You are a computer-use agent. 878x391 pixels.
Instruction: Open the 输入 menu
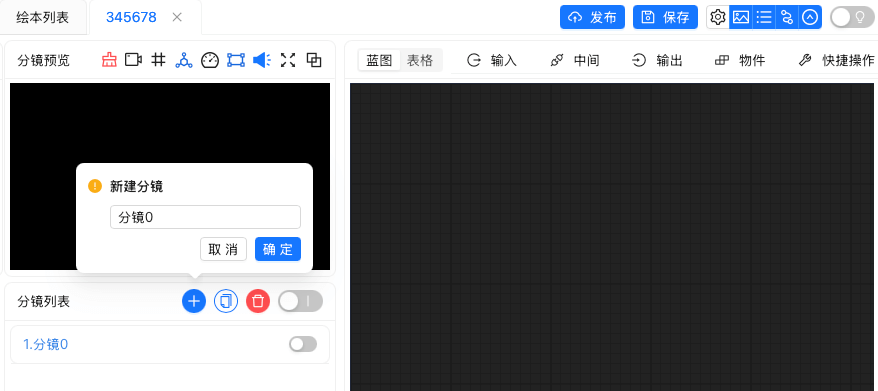tap(492, 60)
